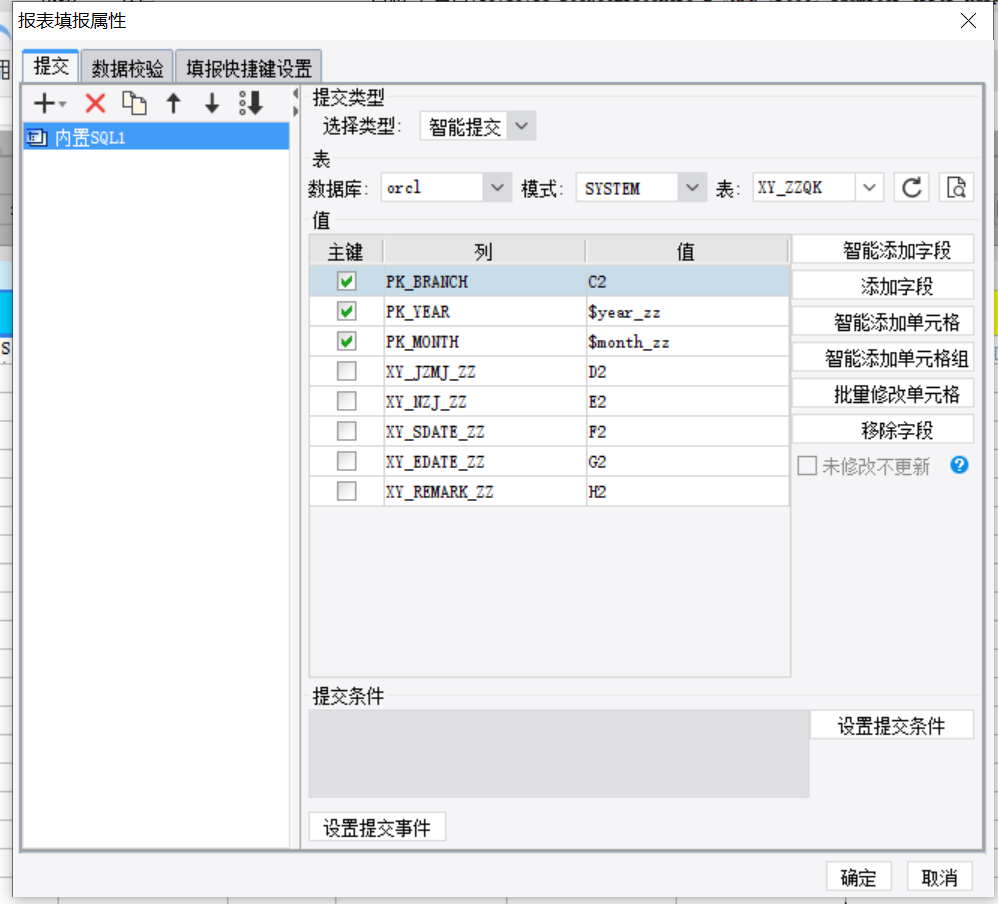The width and height of the screenshot is (998, 904).
Task: Cancel the dialog with 取消
Action: [x=939, y=877]
